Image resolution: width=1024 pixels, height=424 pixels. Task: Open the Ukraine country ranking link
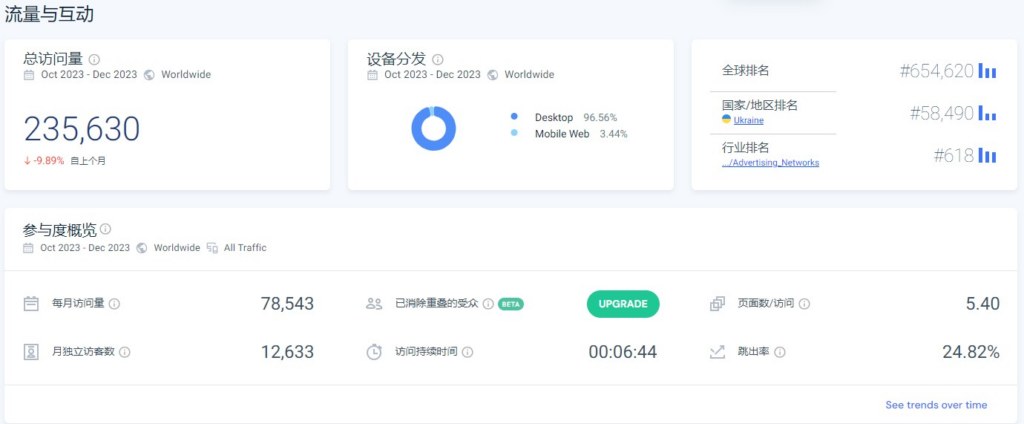pyautogui.click(x=748, y=120)
